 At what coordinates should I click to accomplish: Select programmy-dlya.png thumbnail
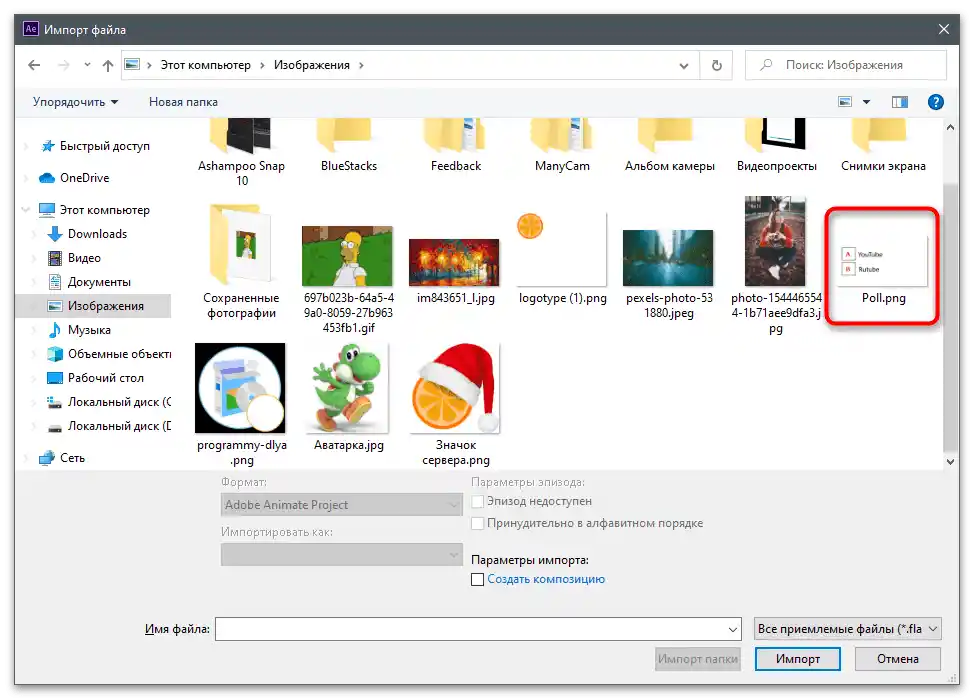[240, 388]
